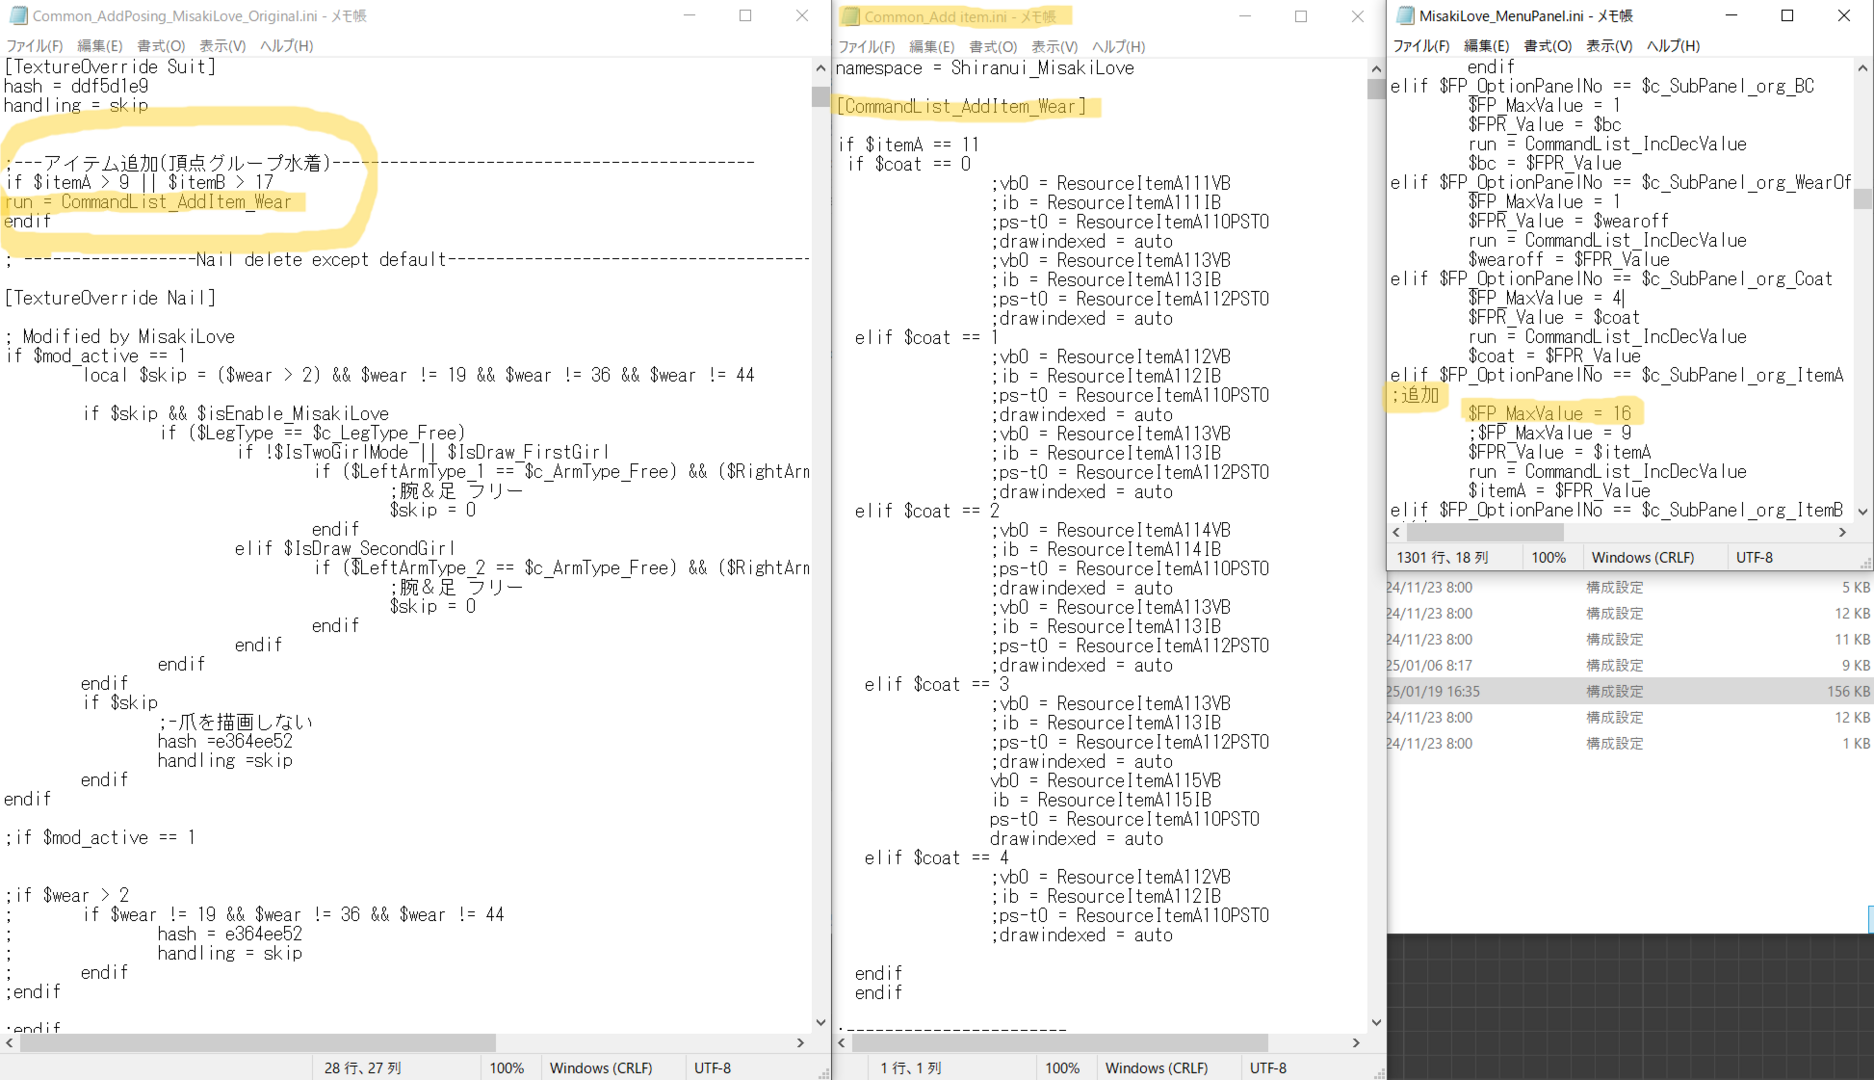
Task: Select file row dated 25/01/06 8:17
Action: [x=1628, y=665]
